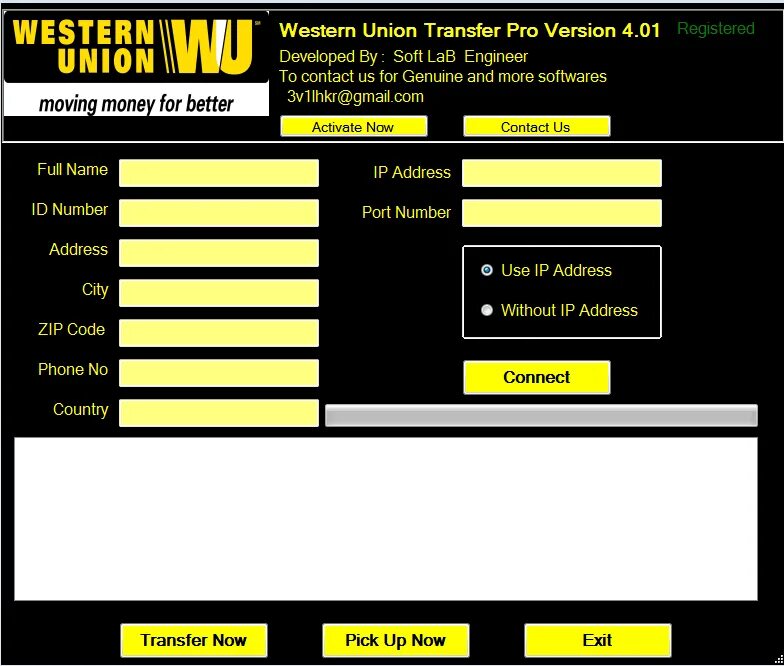The width and height of the screenshot is (784, 666).
Task: Click the moving money for better slogan
Action: (136, 104)
